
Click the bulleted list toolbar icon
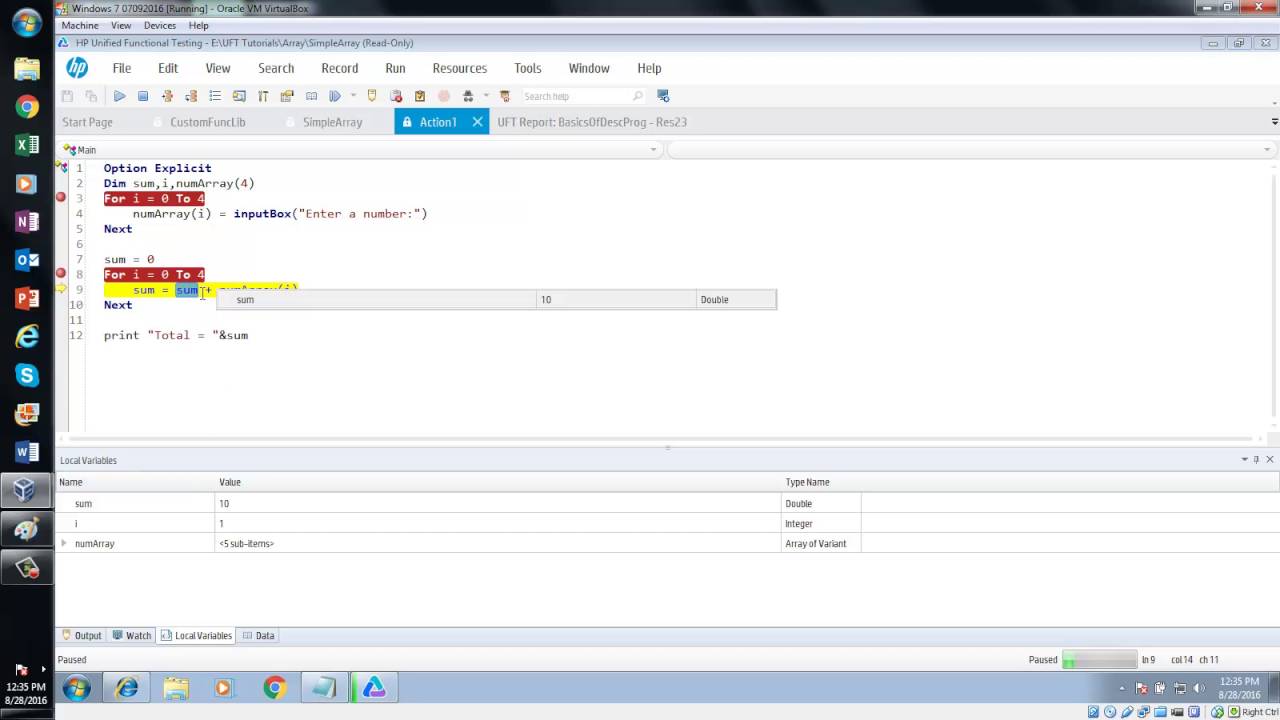215,96
